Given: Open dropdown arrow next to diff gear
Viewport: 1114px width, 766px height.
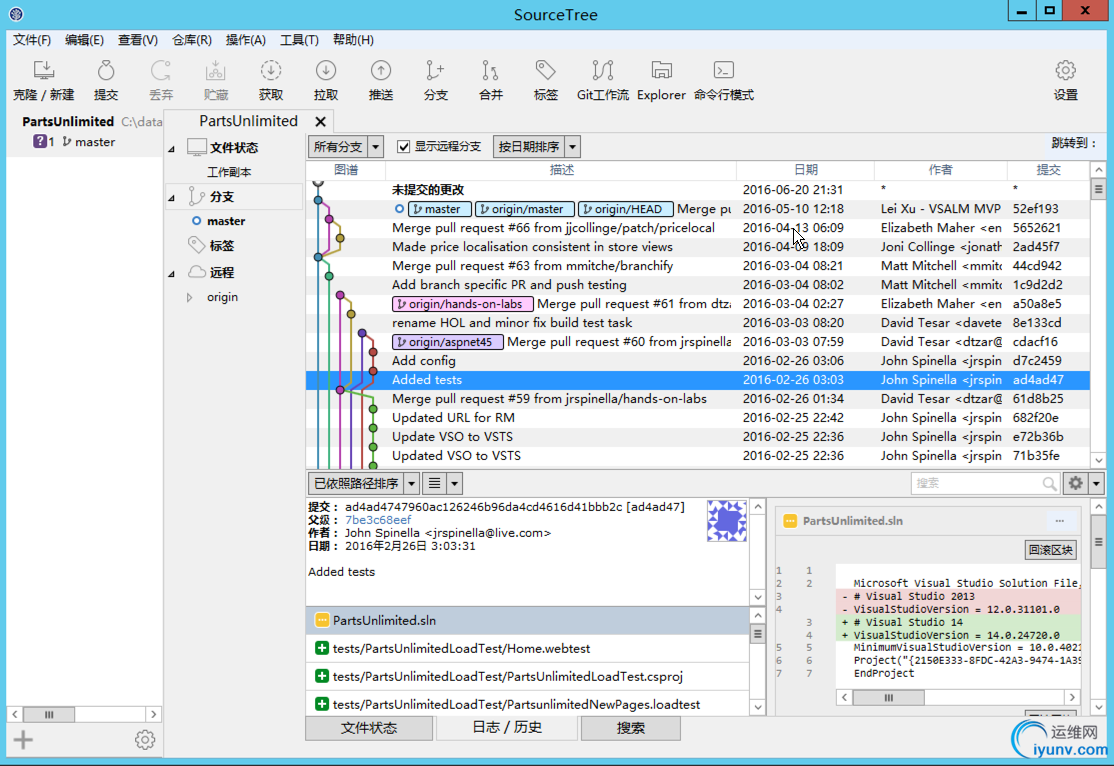Looking at the screenshot, I should click(x=1096, y=483).
